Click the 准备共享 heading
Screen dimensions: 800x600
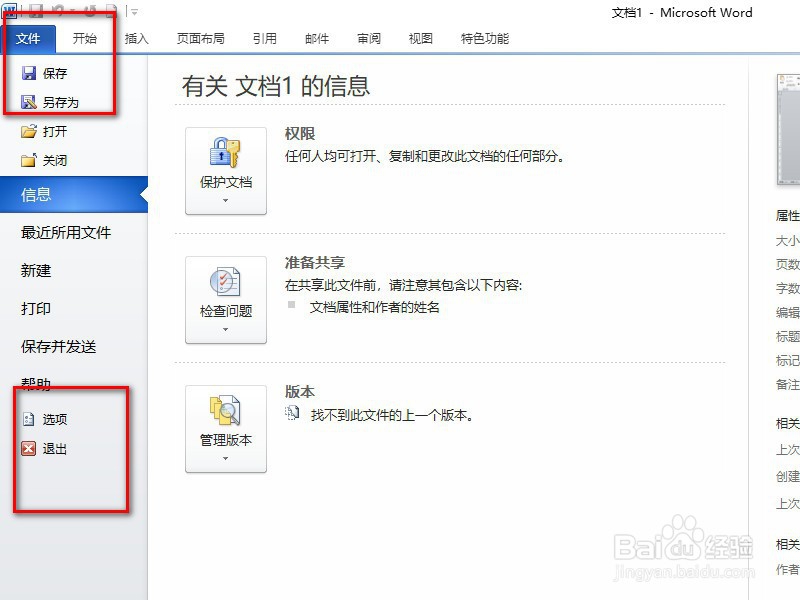tap(315, 263)
